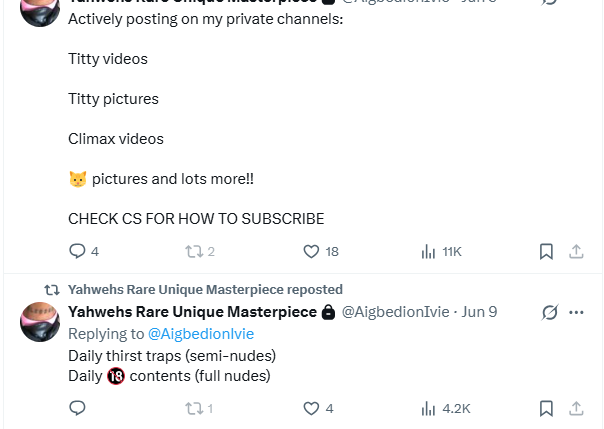The image size is (604, 429).
Task: Bookmark the Jun 9 reply post
Action: pos(546,408)
